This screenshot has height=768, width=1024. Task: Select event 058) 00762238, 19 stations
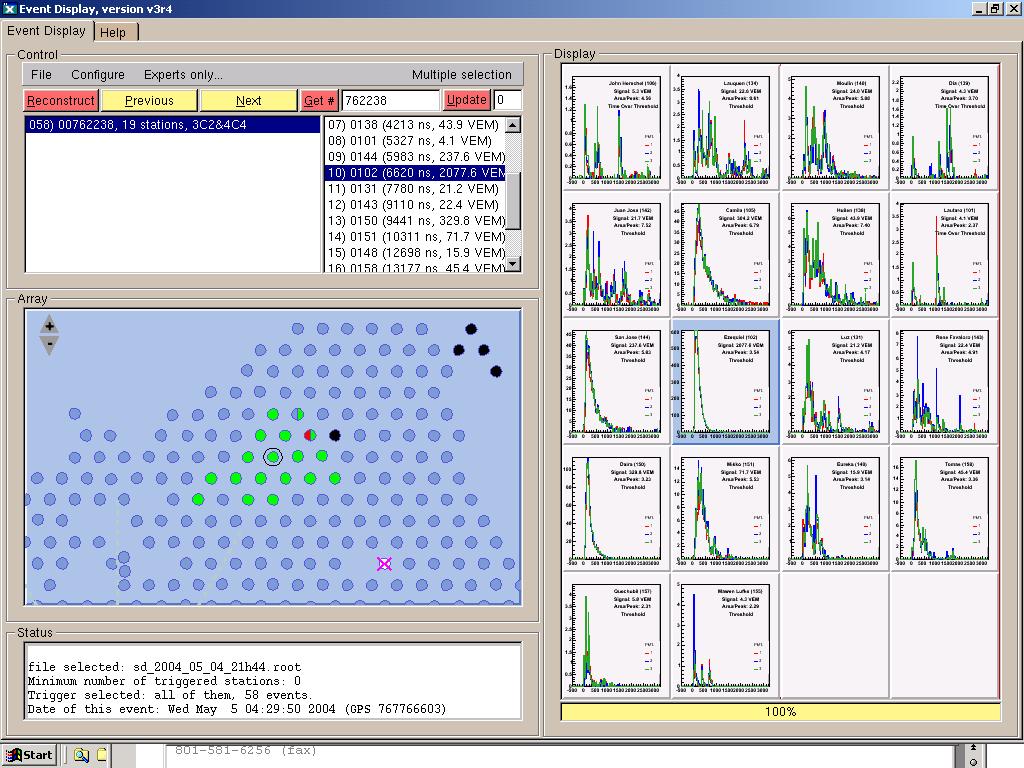point(173,125)
